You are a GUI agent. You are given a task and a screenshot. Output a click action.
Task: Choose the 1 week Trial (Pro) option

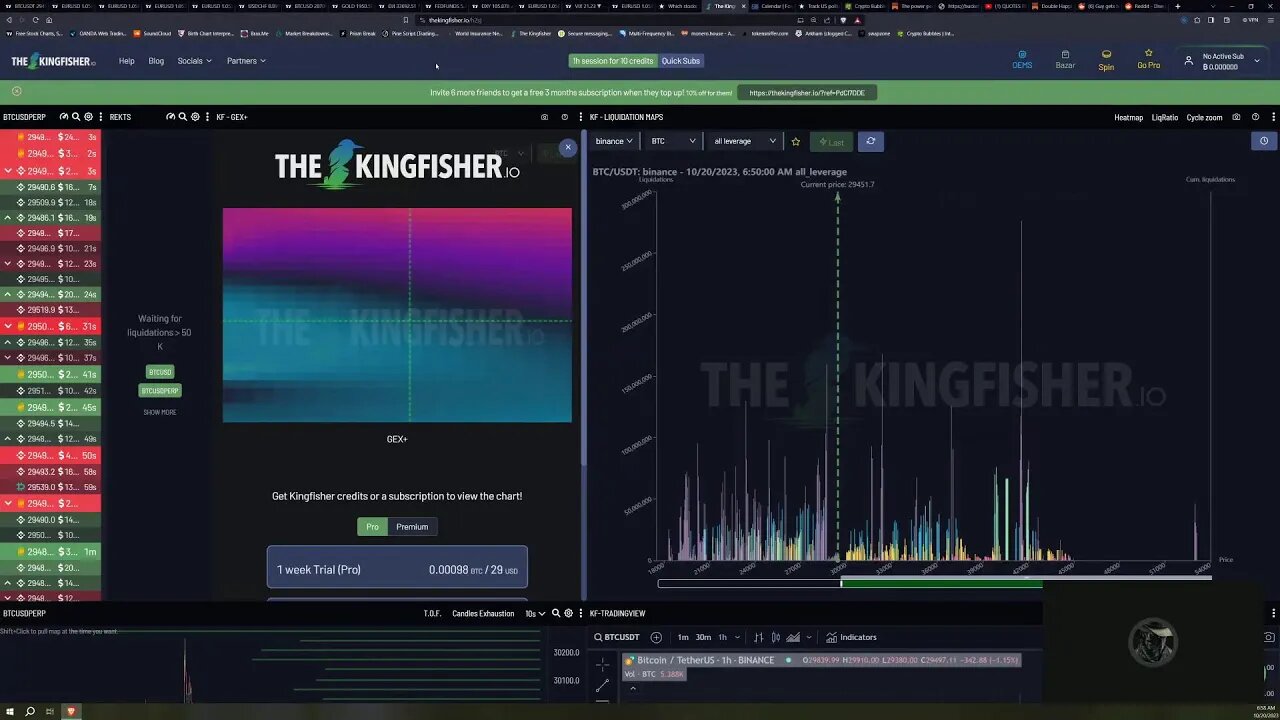click(x=397, y=567)
